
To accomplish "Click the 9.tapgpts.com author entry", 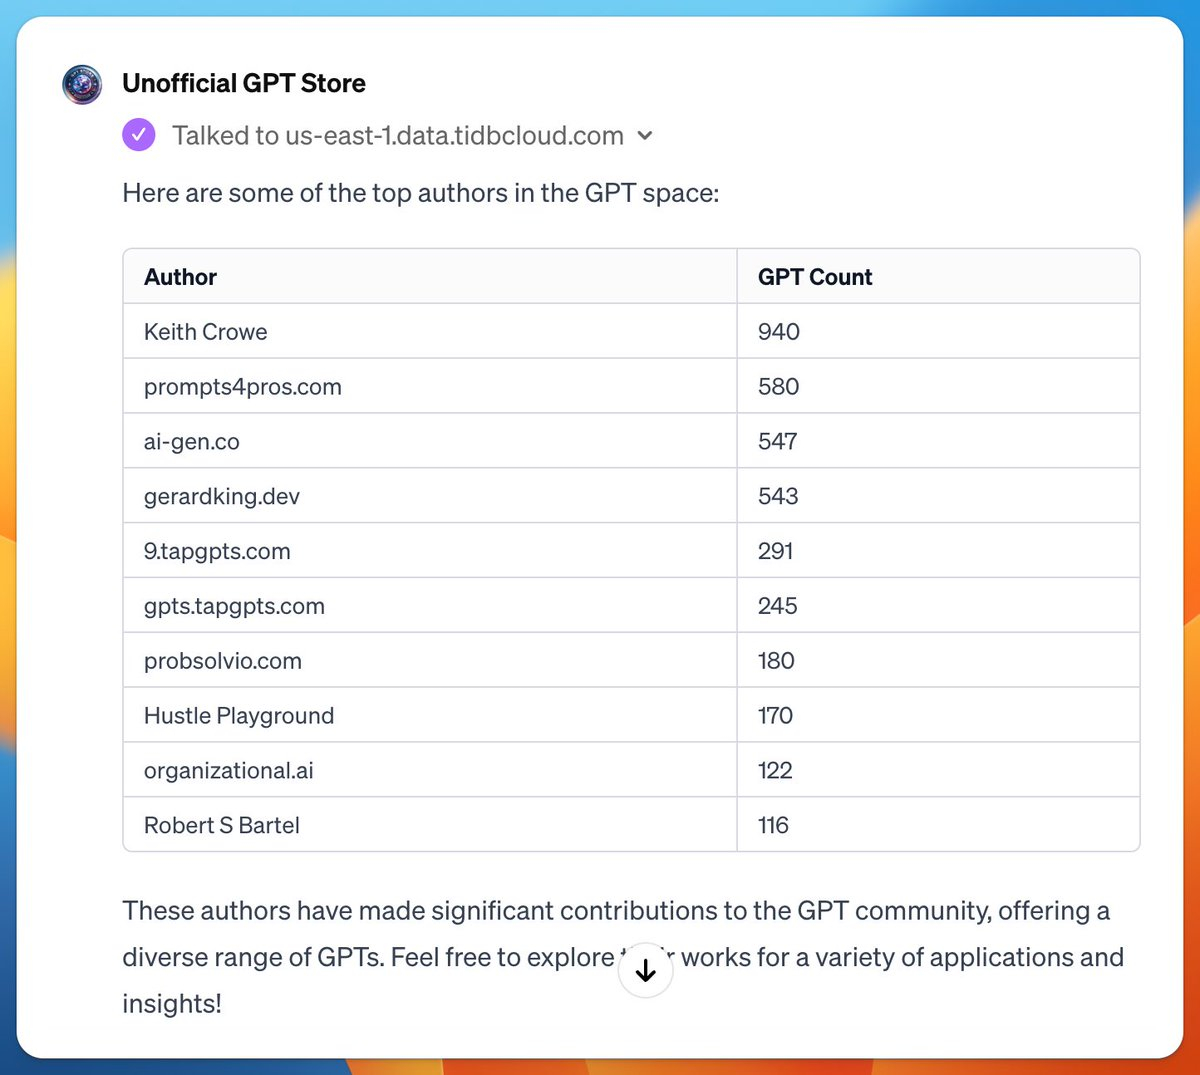I will [217, 551].
